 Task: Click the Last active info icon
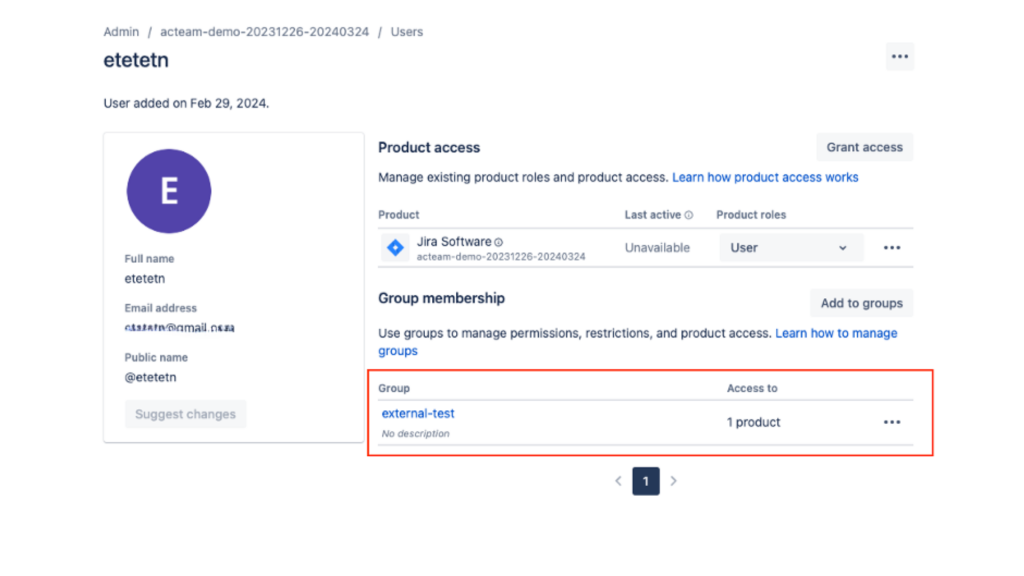coord(689,215)
